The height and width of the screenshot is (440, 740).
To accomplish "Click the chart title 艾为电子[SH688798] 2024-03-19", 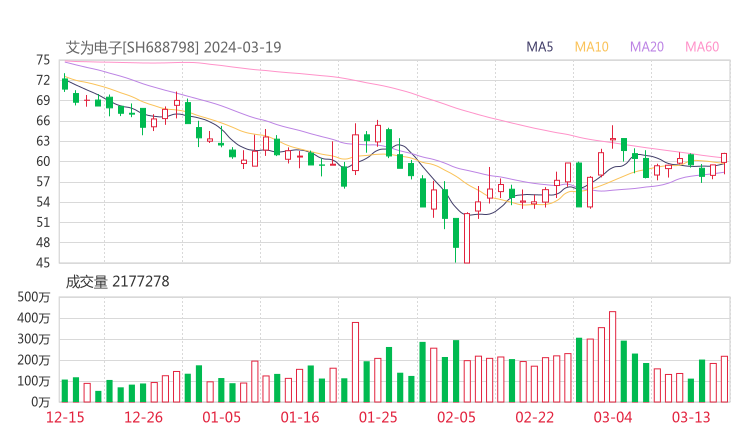I will [x=173, y=47].
